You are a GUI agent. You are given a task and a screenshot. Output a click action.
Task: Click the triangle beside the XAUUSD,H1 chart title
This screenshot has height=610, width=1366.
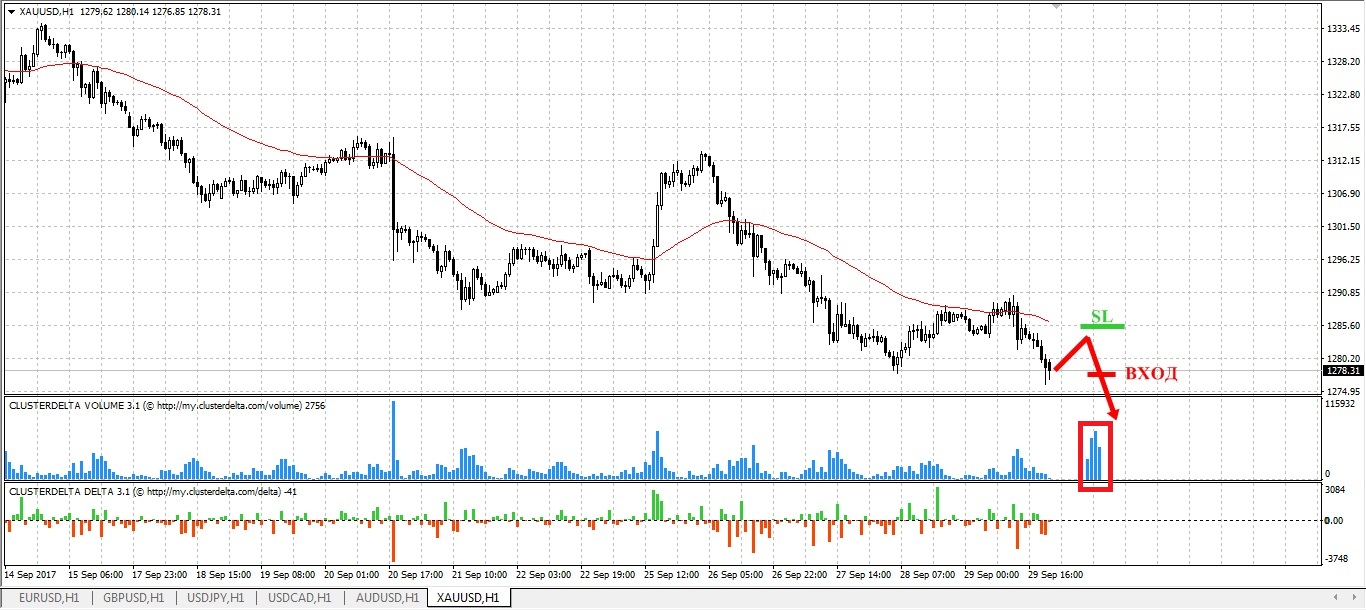tap(11, 11)
